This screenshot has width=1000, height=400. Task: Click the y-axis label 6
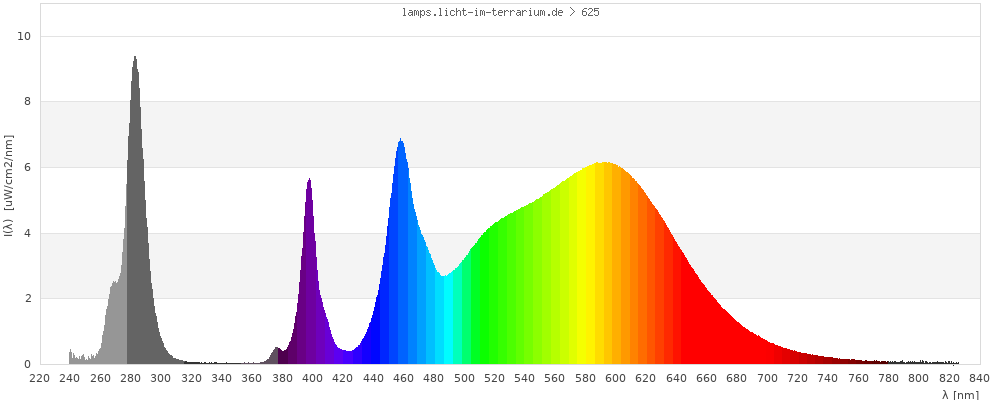point(28,168)
